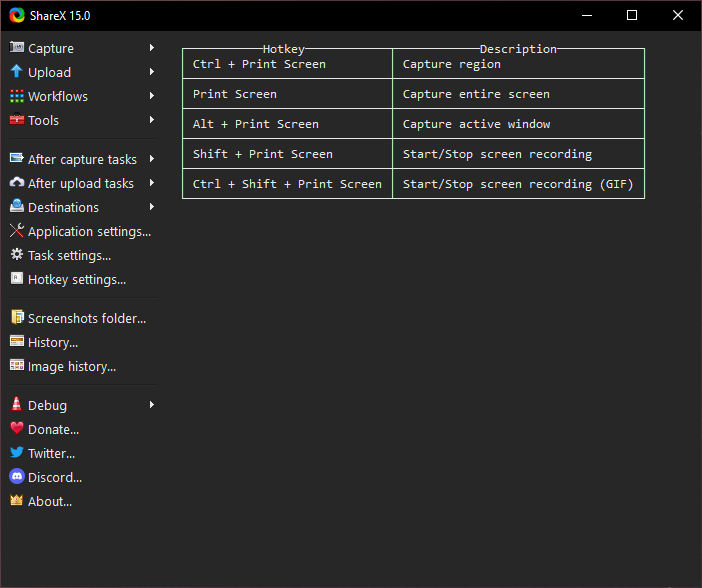Click the Upload arrow icon
The height and width of the screenshot is (588, 702).
coord(17,72)
